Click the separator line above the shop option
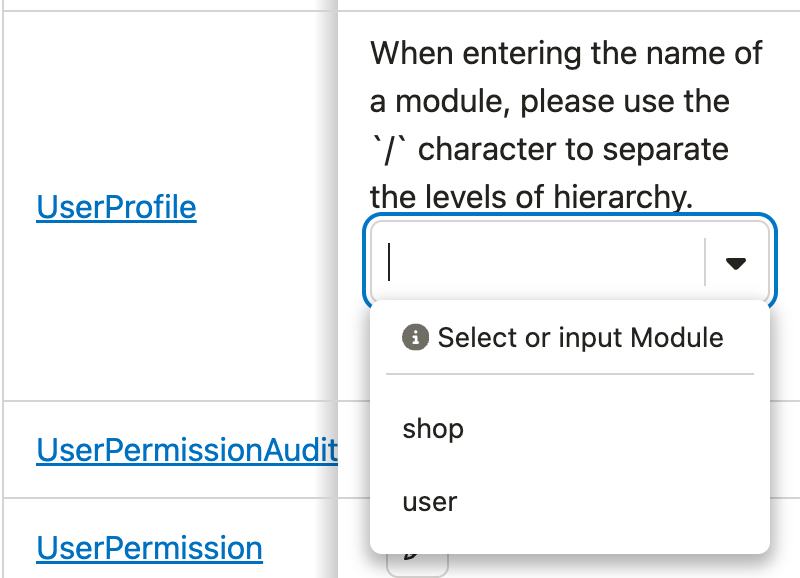The width and height of the screenshot is (800, 578). point(569,374)
